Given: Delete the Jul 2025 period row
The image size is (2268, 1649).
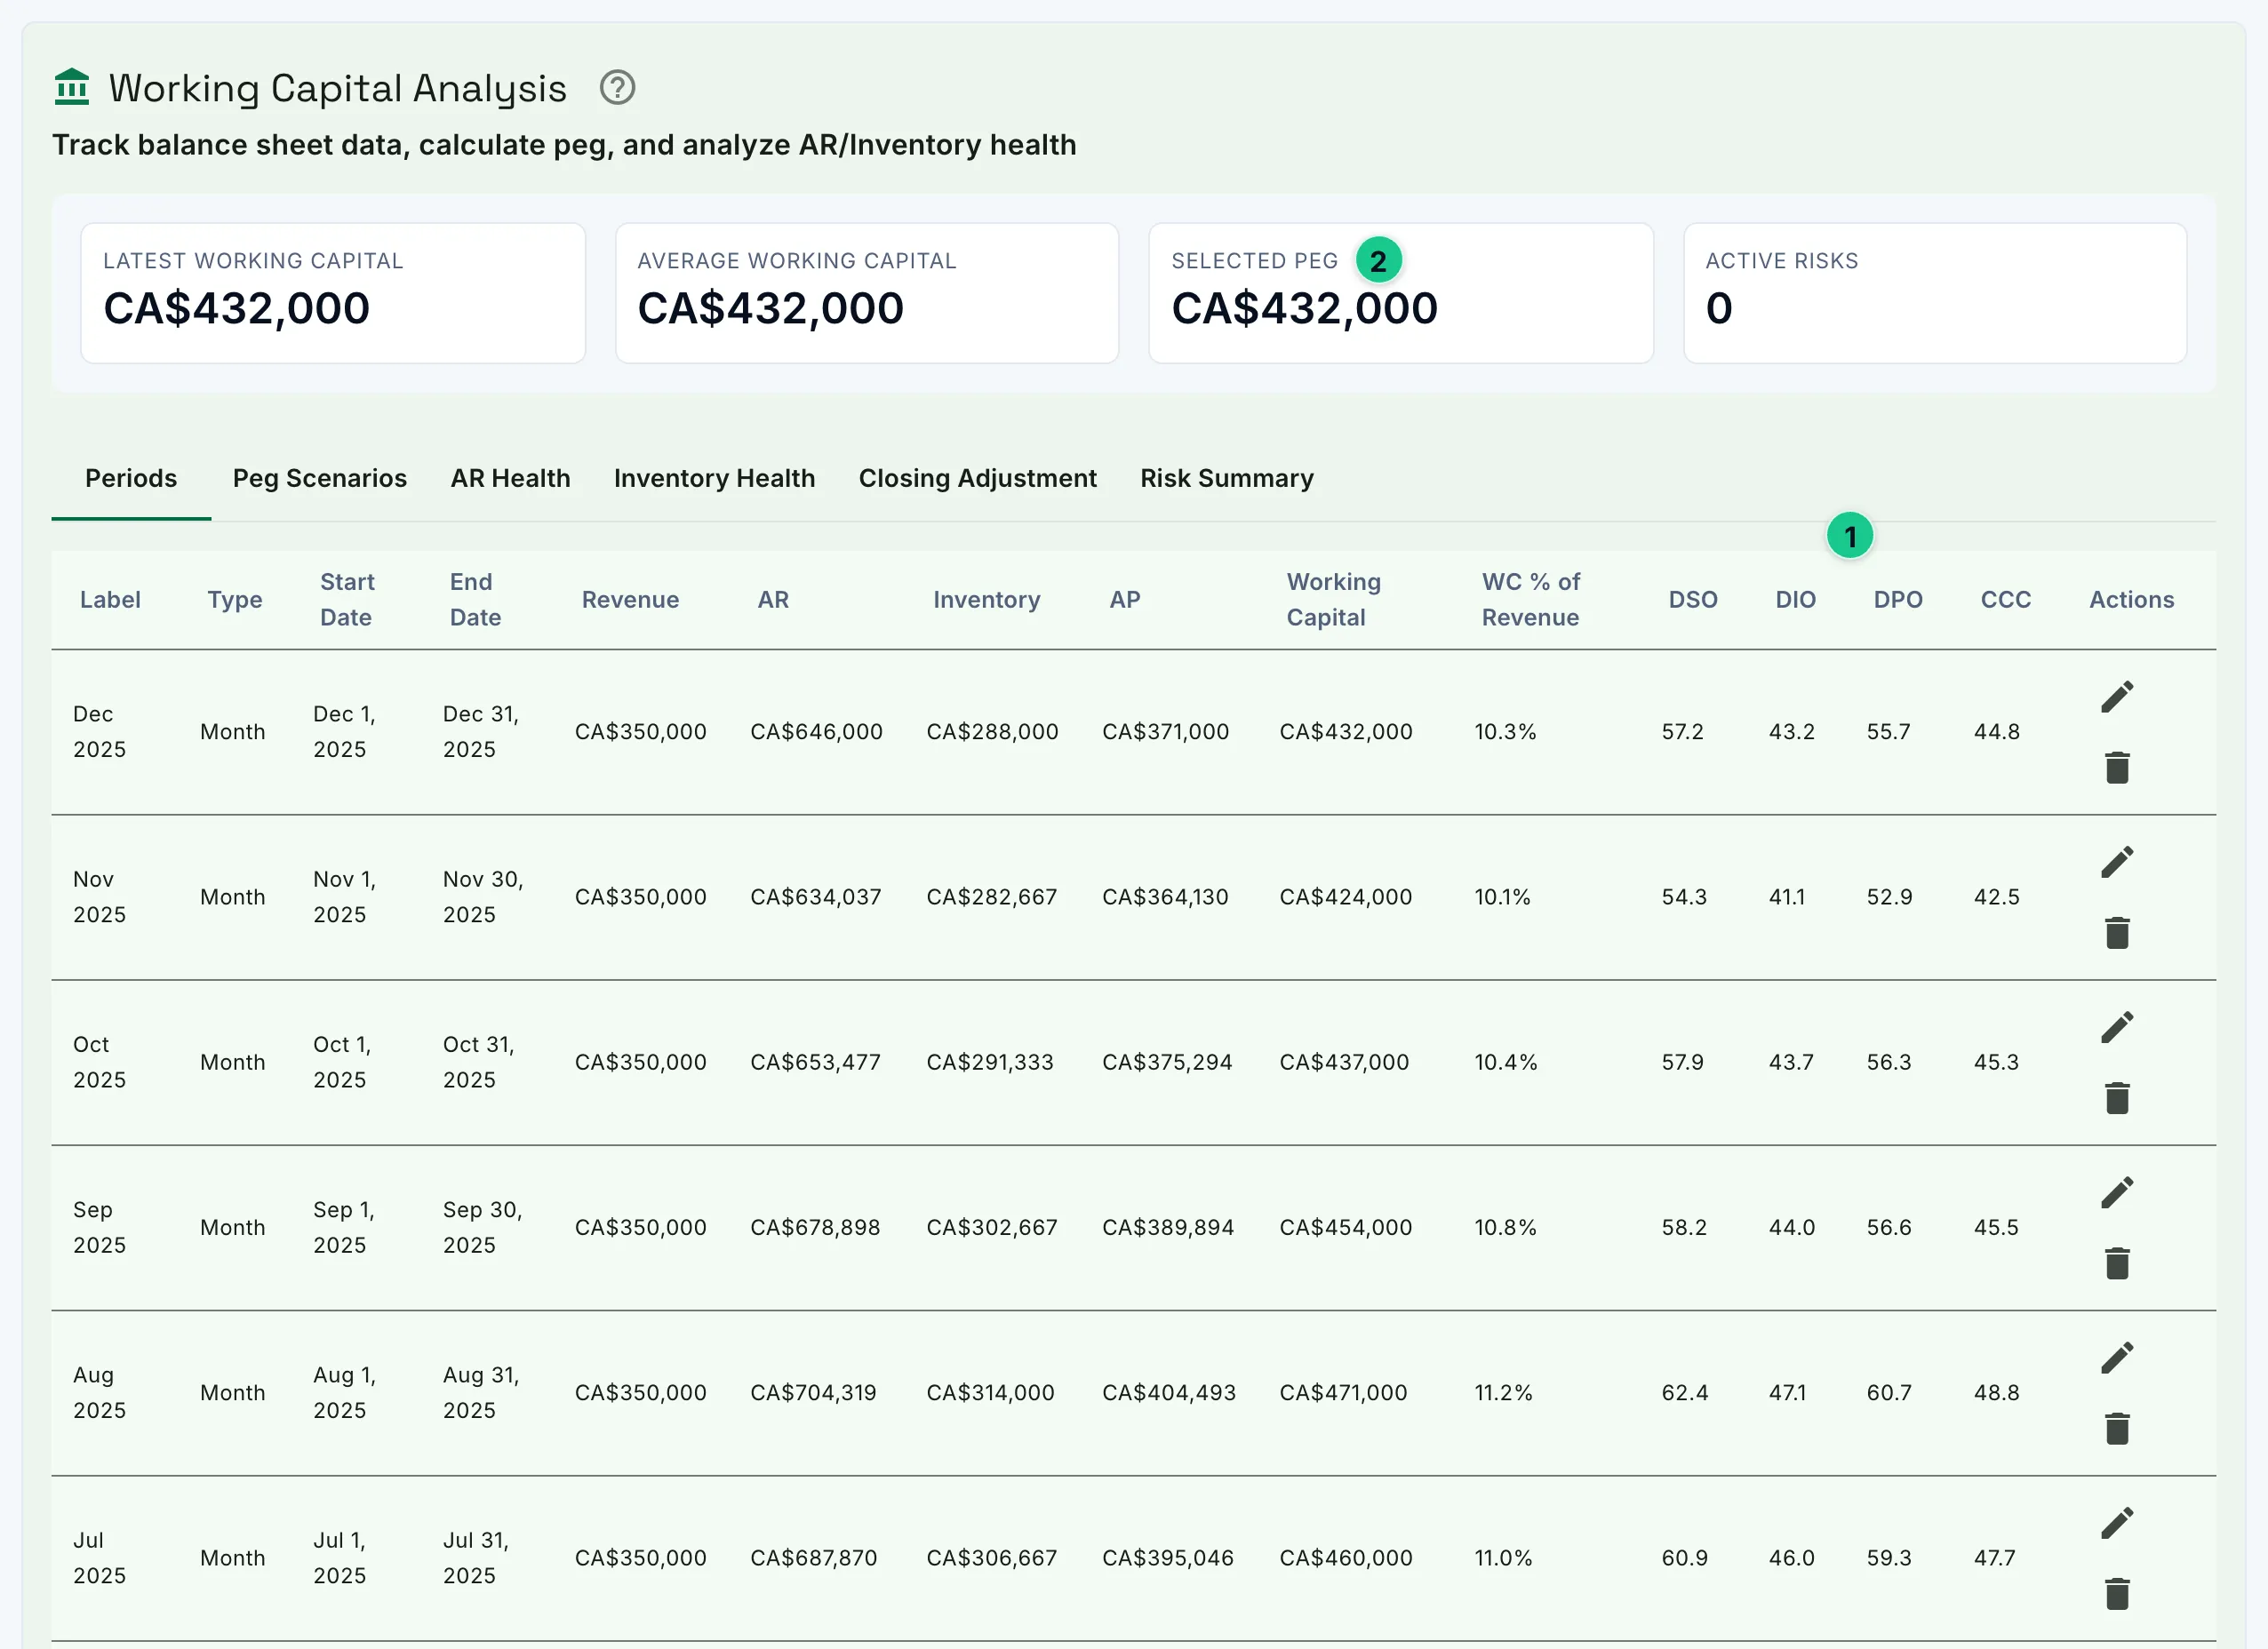Looking at the screenshot, I should [2117, 1594].
